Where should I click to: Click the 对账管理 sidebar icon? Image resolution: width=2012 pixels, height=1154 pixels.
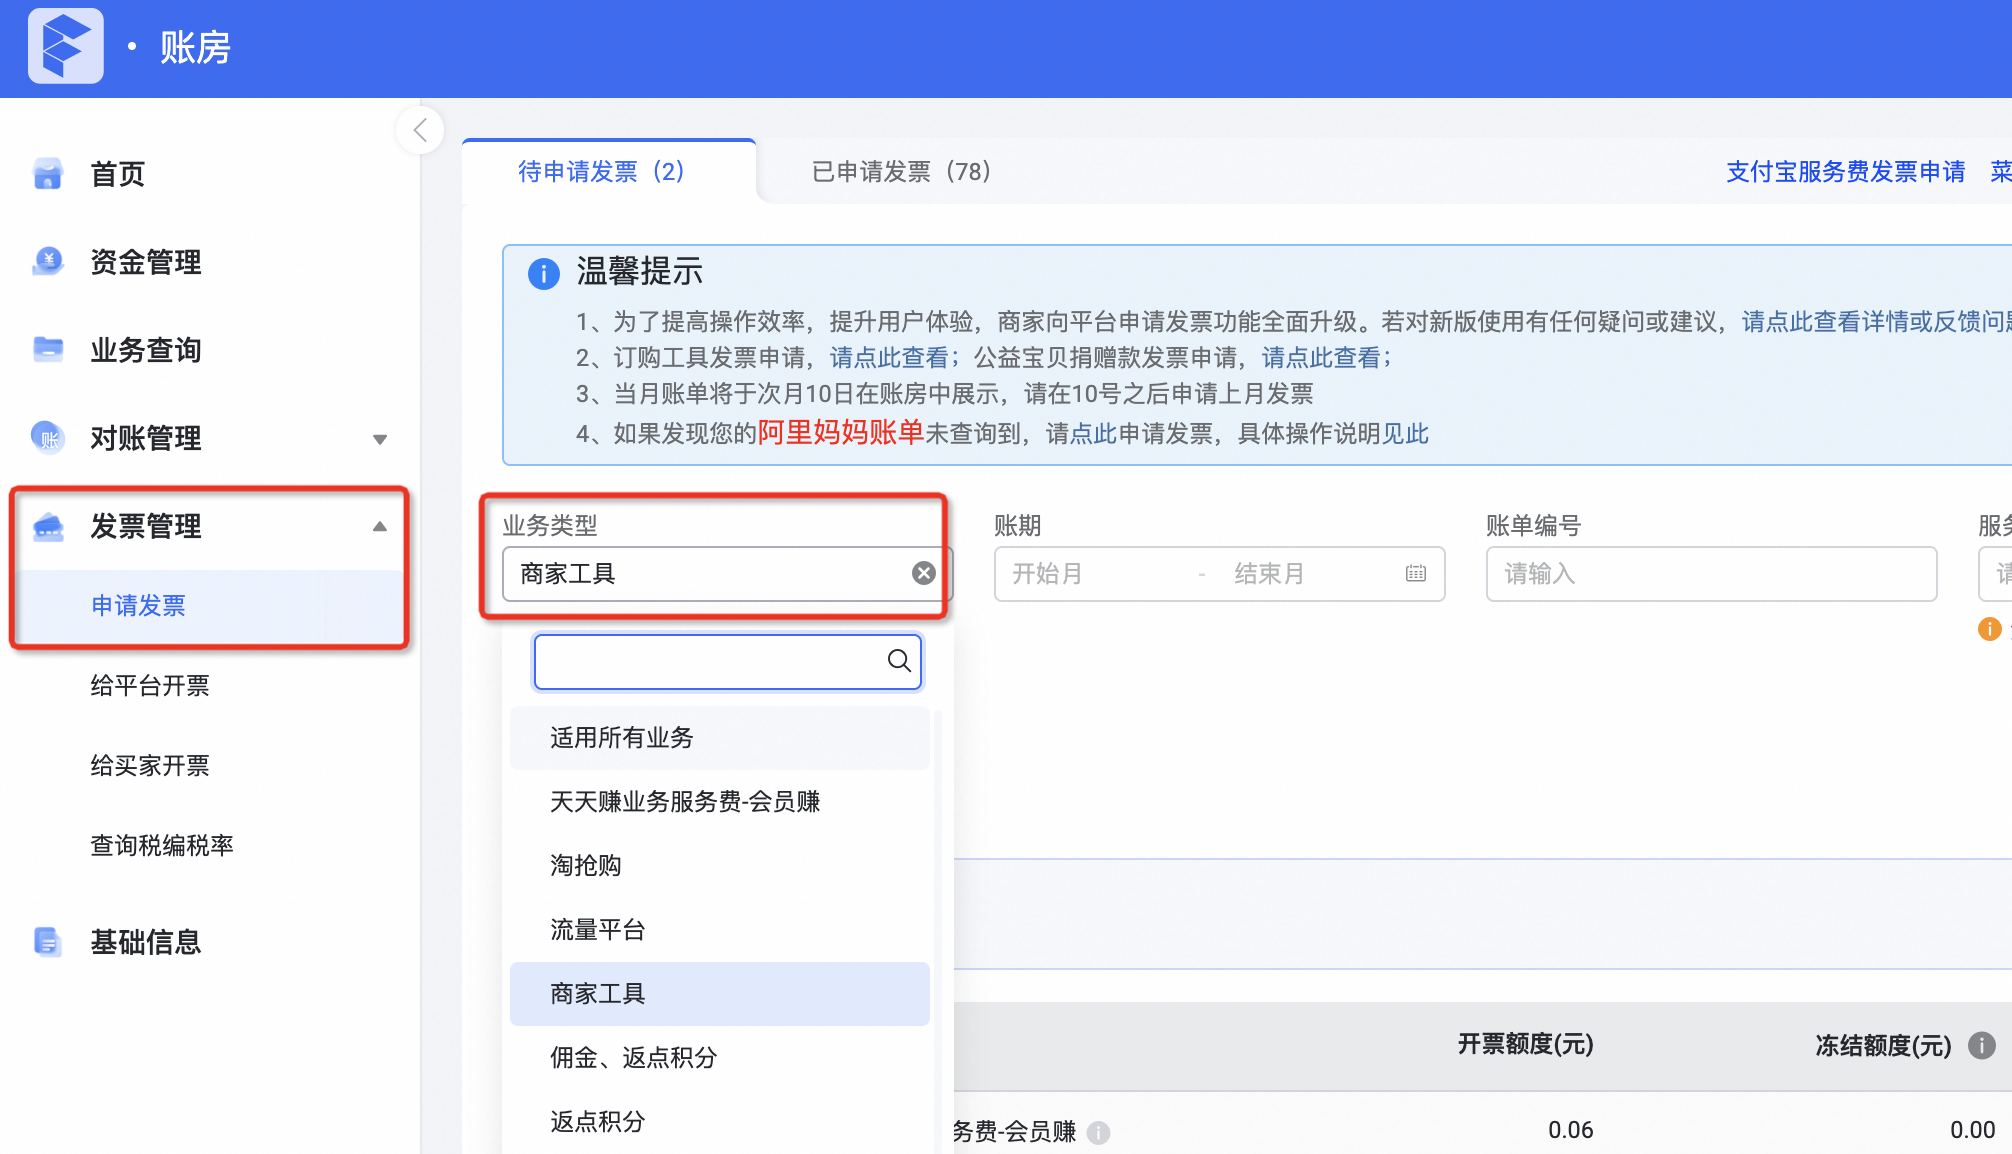(x=48, y=438)
